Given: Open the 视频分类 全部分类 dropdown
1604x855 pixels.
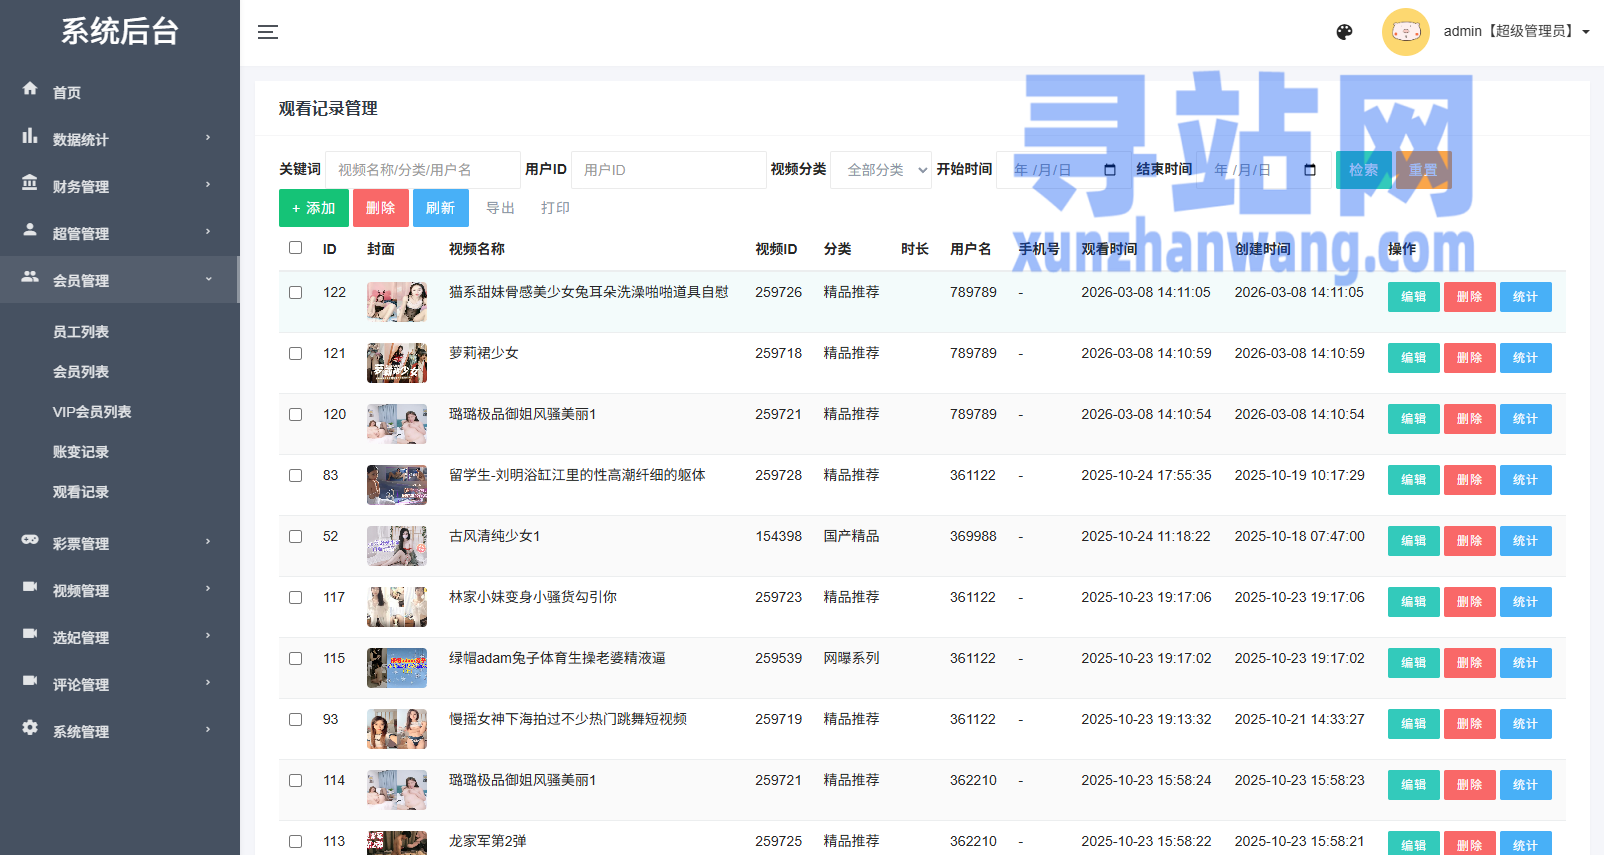Looking at the screenshot, I should click(881, 170).
